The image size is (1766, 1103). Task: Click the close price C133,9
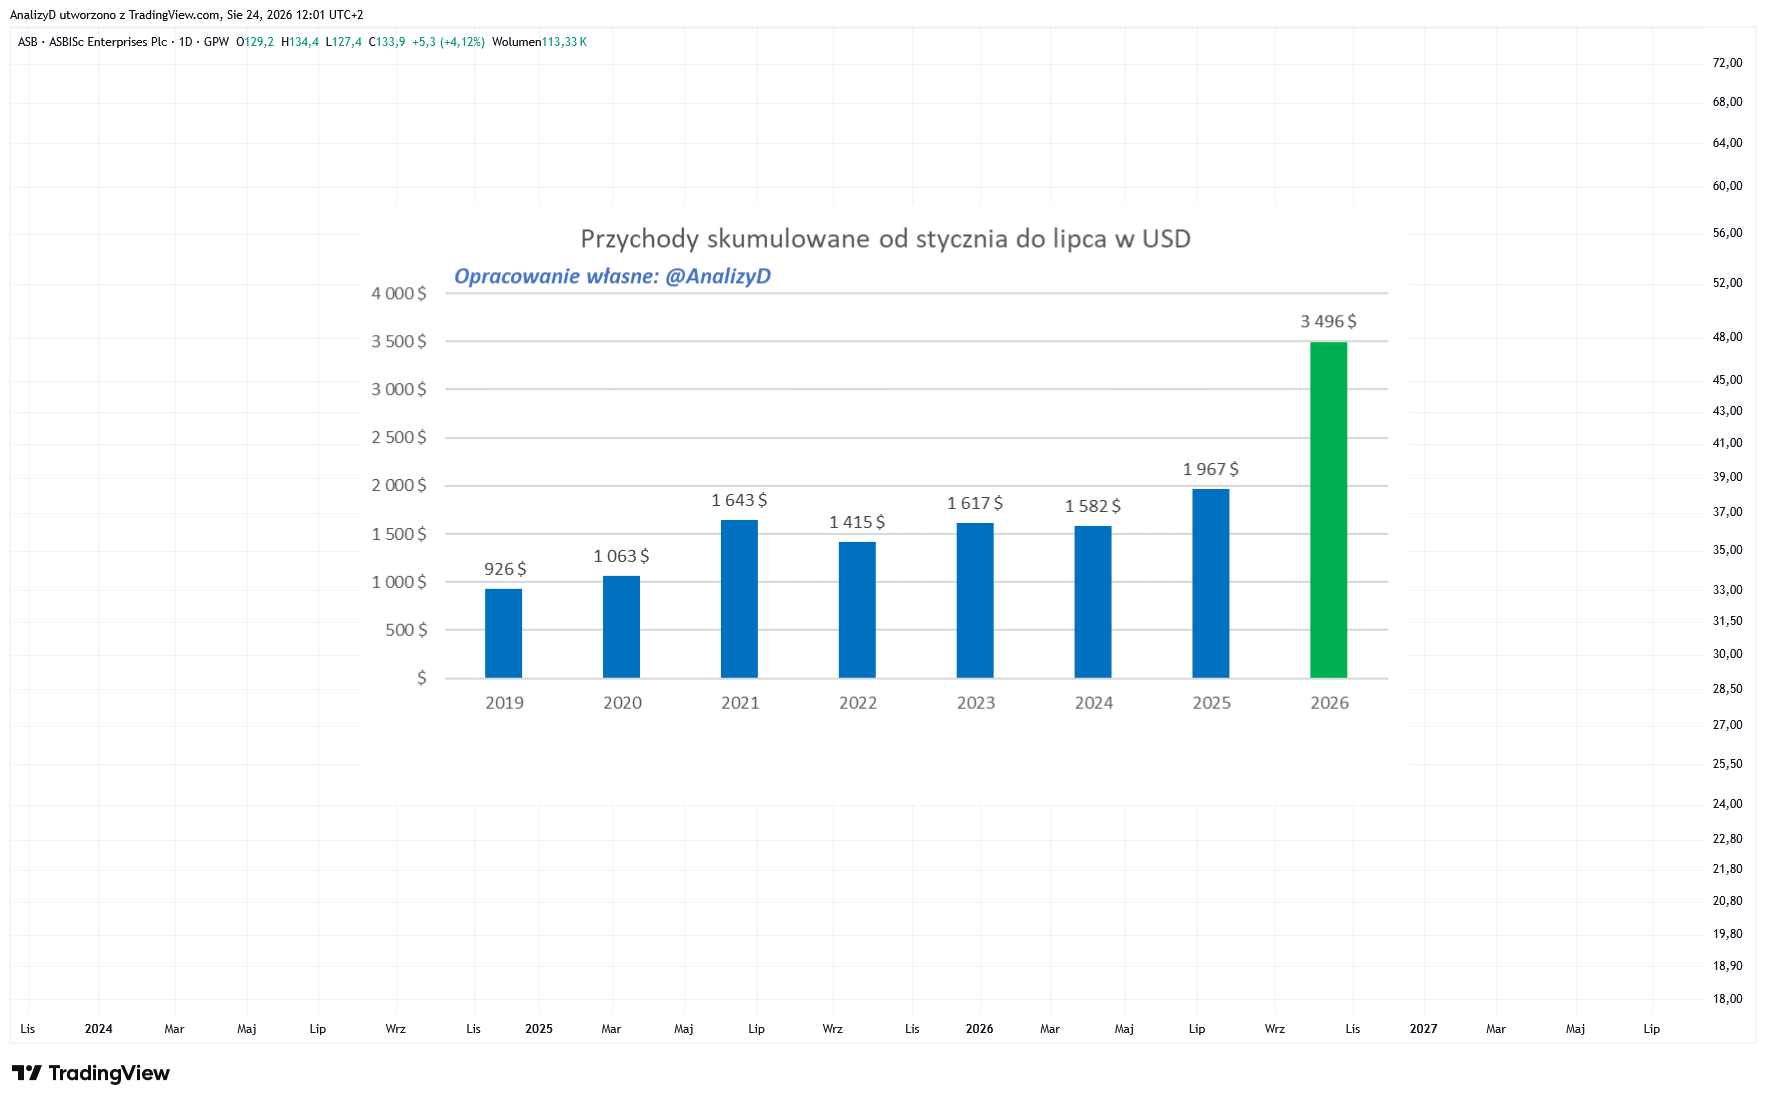coord(387,42)
